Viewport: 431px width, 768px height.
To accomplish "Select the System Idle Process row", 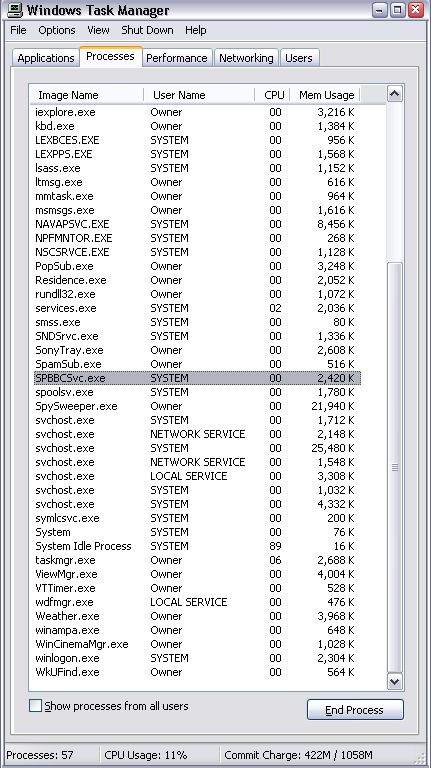I will click(x=197, y=546).
